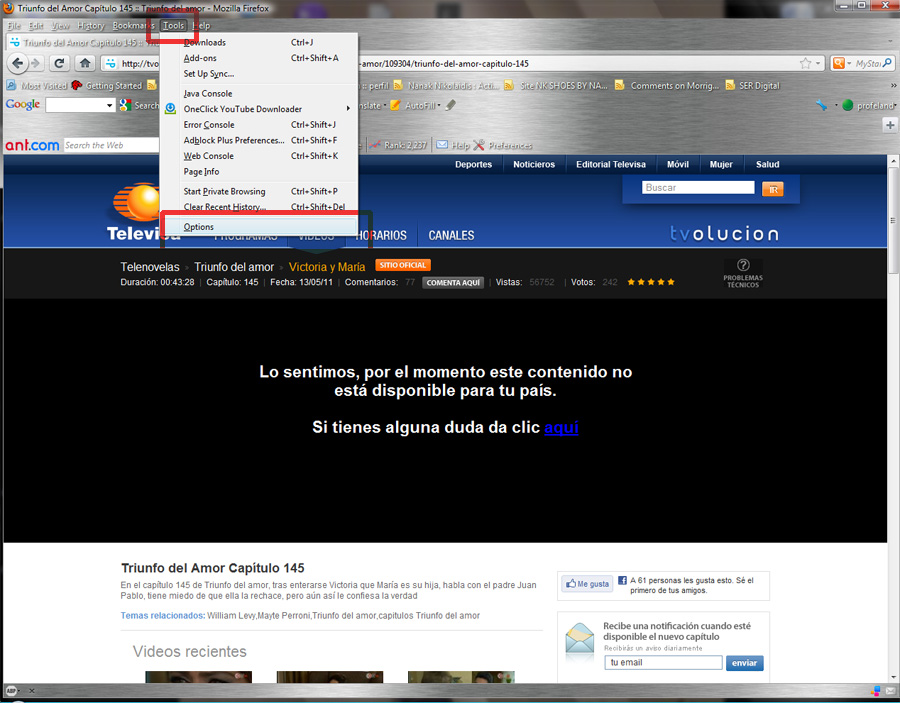Follow the aquí link in the player

click(x=561, y=427)
